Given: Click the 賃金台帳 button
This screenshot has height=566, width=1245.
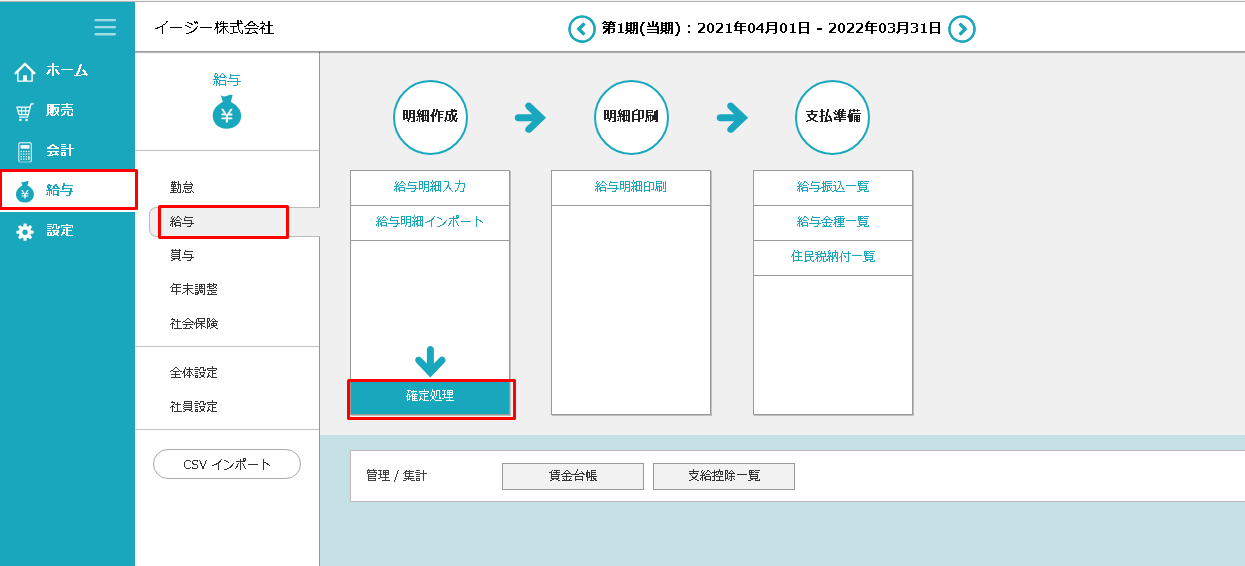Looking at the screenshot, I should [573, 476].
